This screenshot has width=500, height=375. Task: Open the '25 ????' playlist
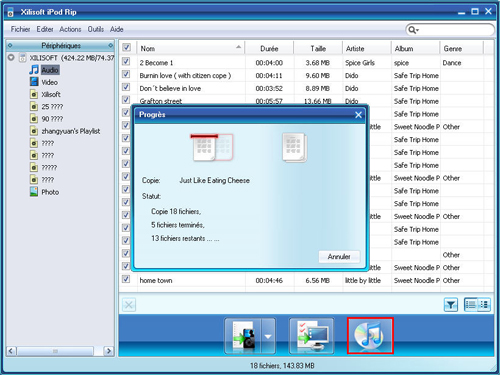point(52,107)
